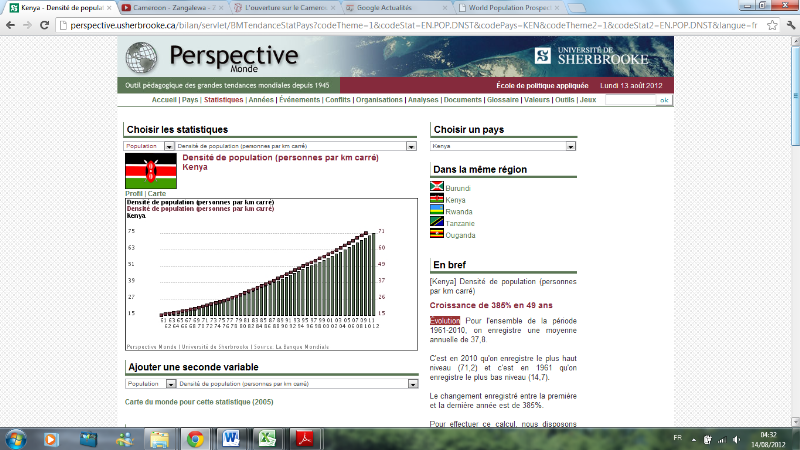Open Adobe Reader from taskbar
The width and height of the screenshot is (800, 450).
[x=304, y=439]
